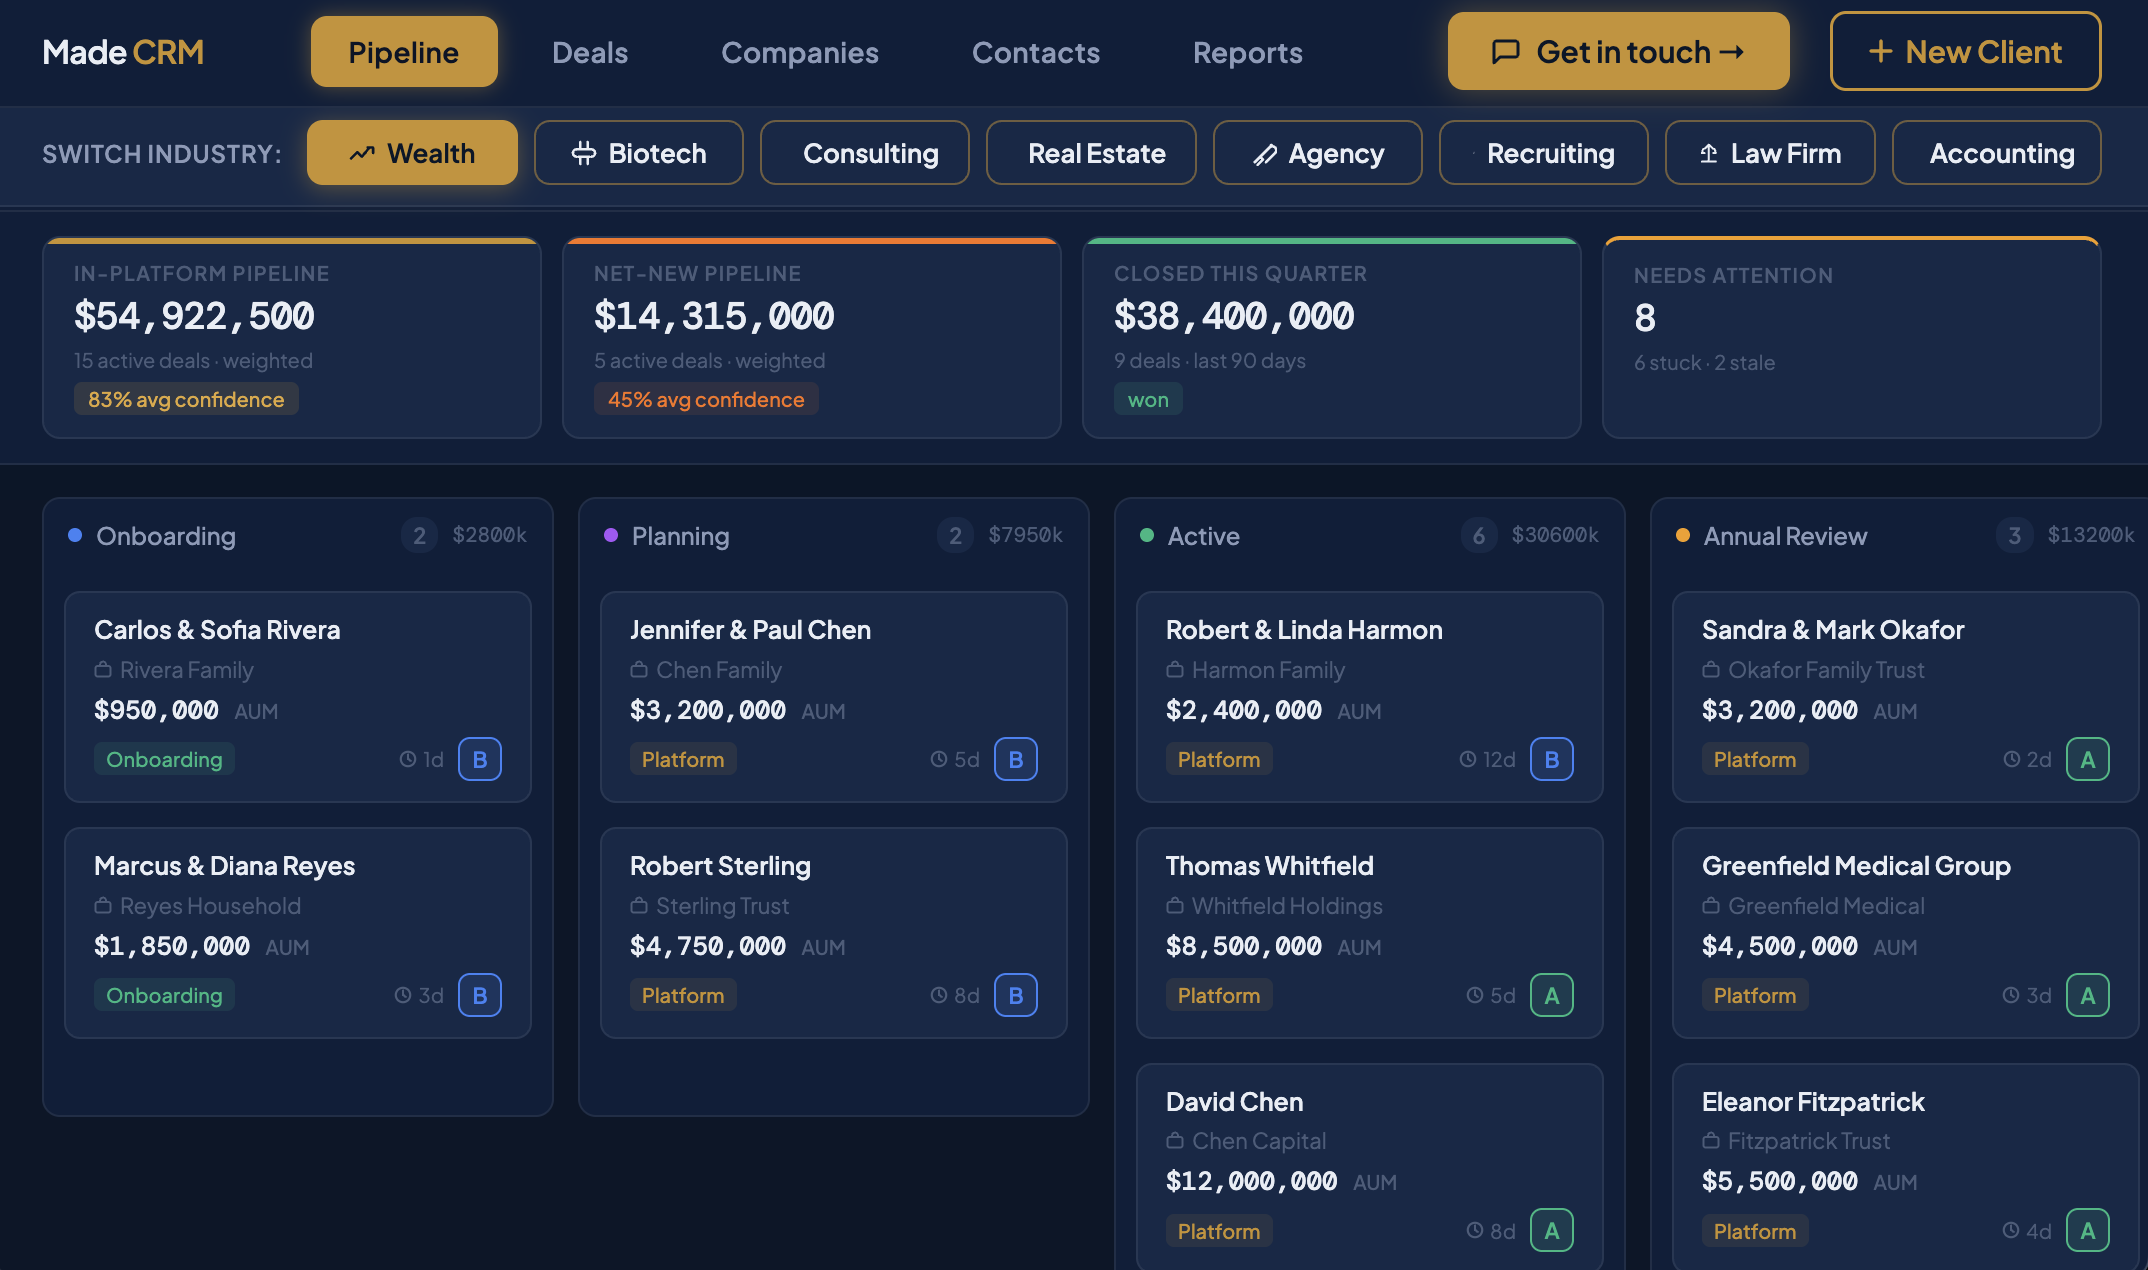This screenshot has width=2148, height=1270.
Task: Open the Robert Sterling card
Action: click(834, 933)
